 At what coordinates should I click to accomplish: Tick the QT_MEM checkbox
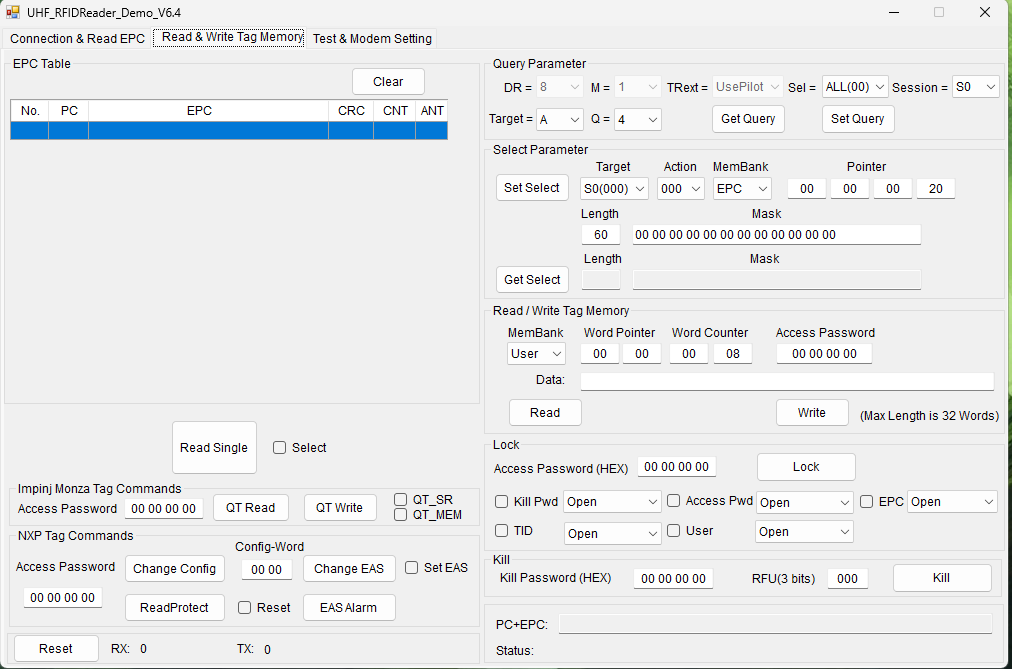tap(400, 515)
